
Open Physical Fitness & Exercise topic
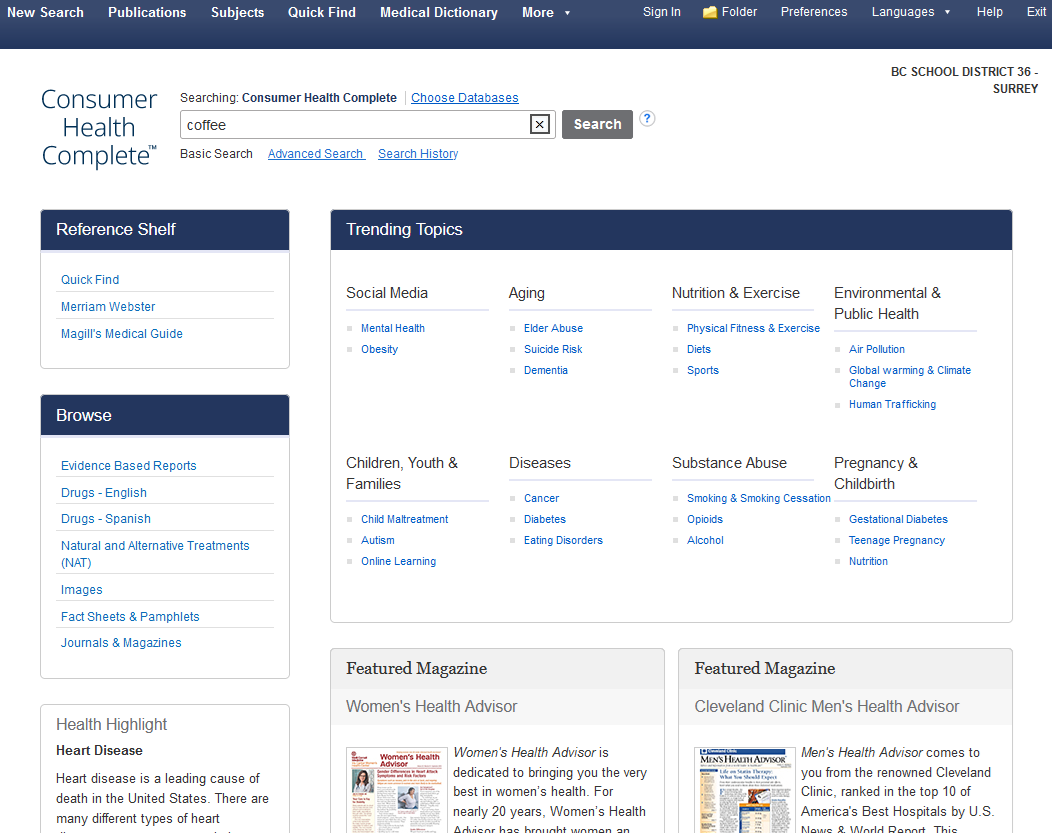(x=753, y=328)
